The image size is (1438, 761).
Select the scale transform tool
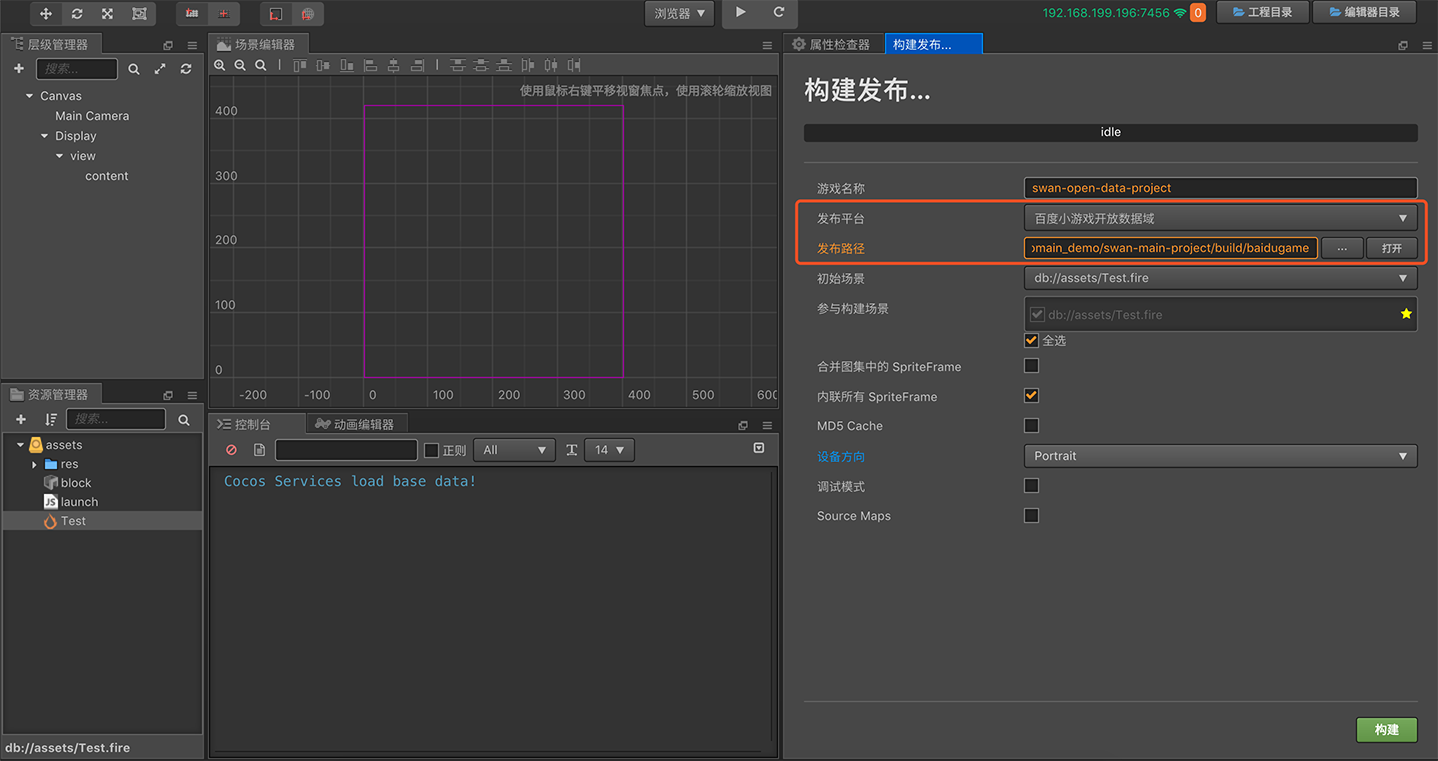pos(108,13)
